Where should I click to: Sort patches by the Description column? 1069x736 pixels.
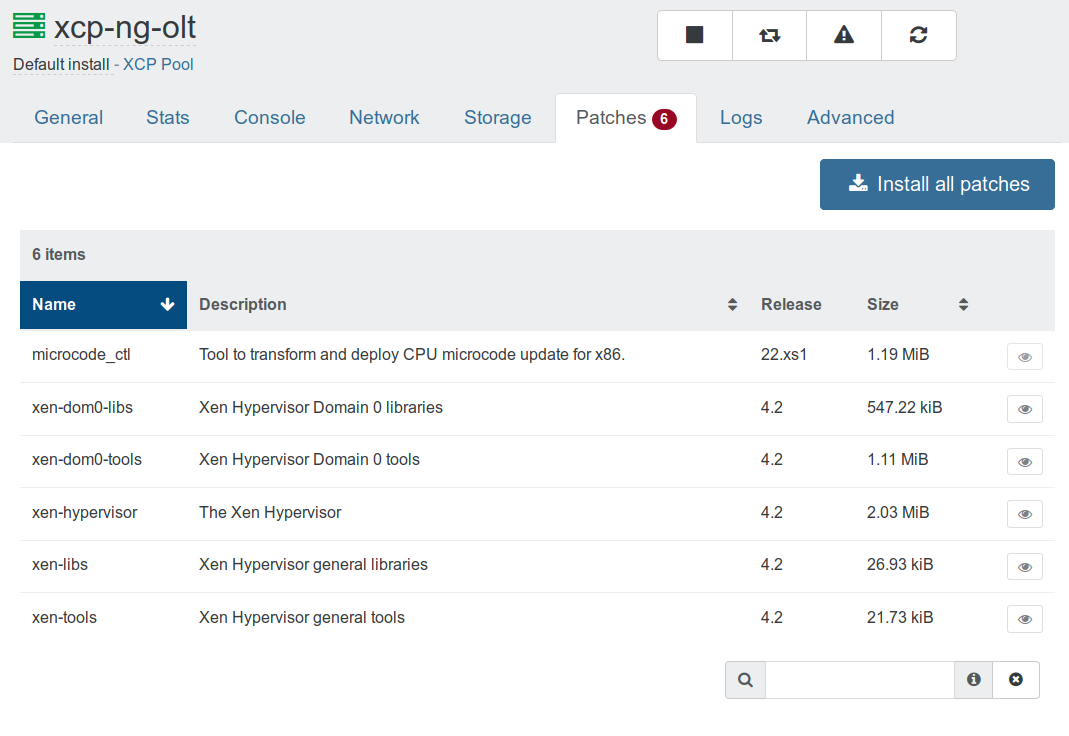[x=468, y=305]
